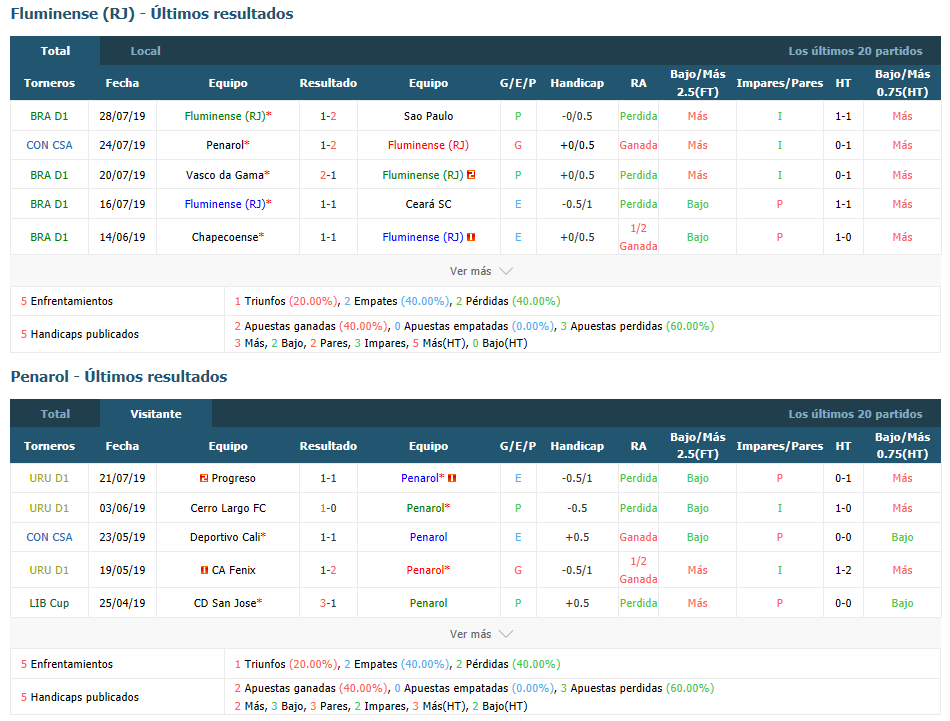The image size is (950, 721).
Task: Click yellow card icon beside CA Fenix
Action: pyautogui.click(x=204, y=570)
